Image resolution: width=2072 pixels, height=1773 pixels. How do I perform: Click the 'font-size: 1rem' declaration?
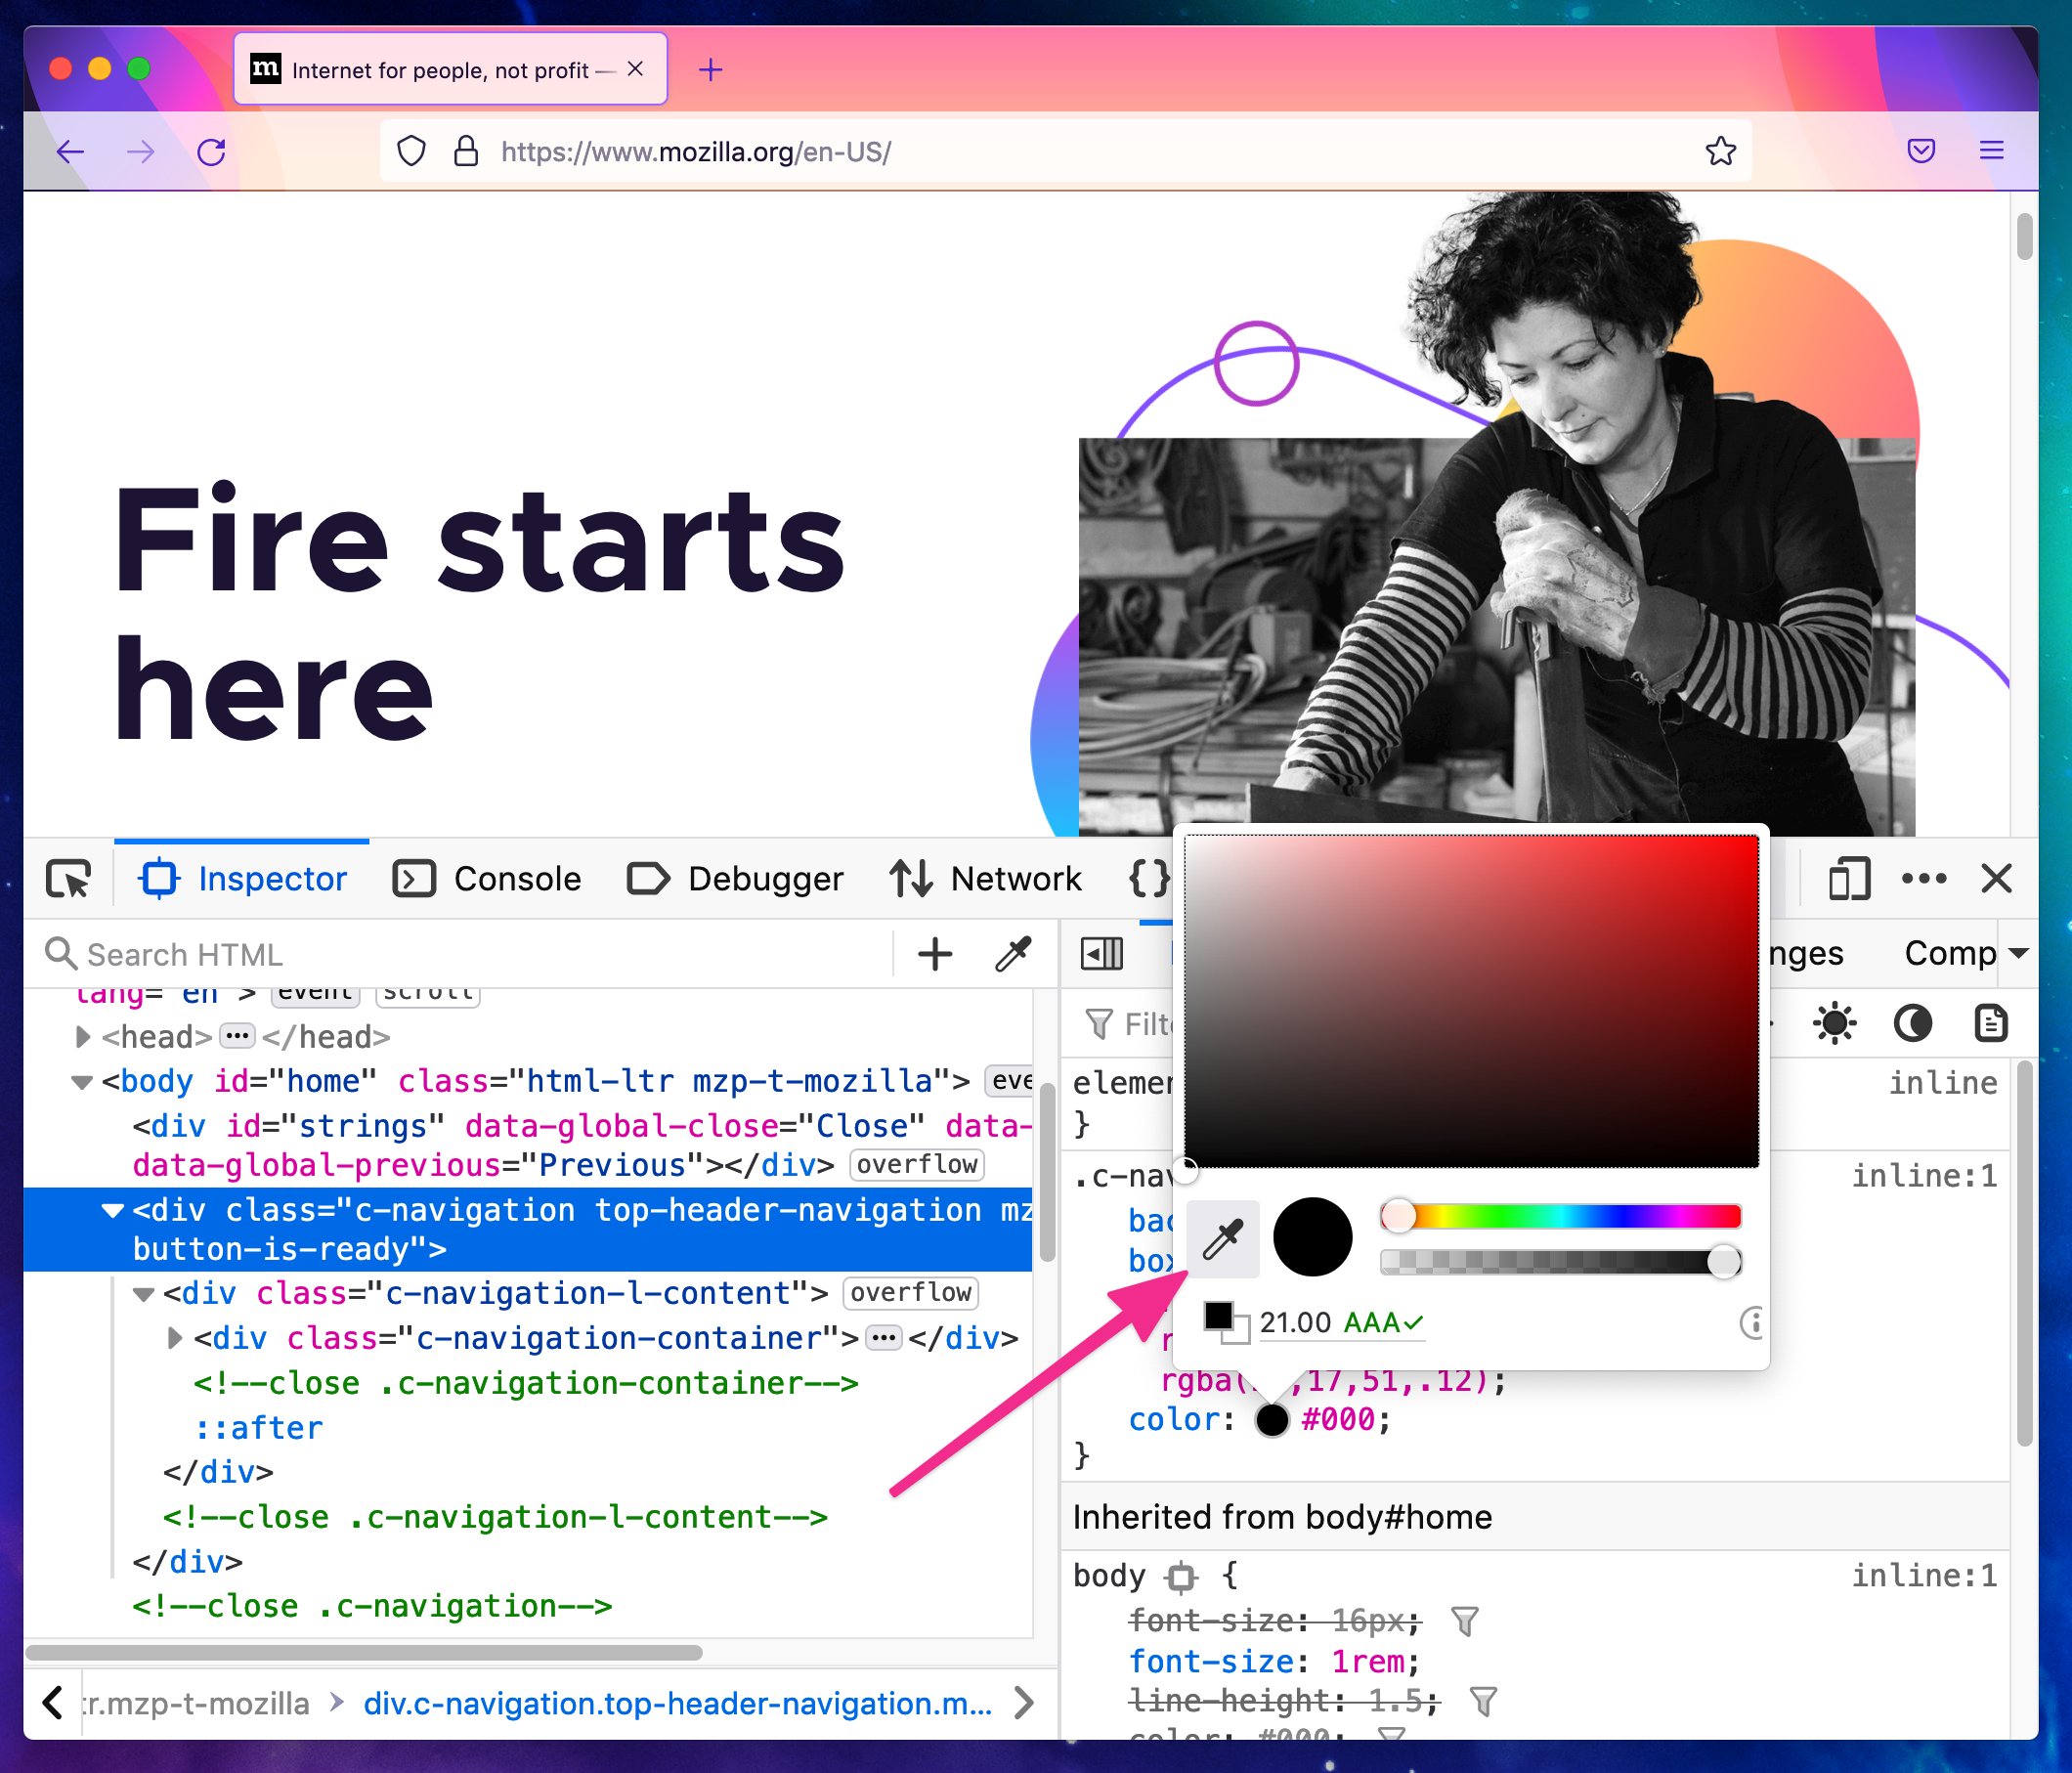[x=1273, y=1661]
